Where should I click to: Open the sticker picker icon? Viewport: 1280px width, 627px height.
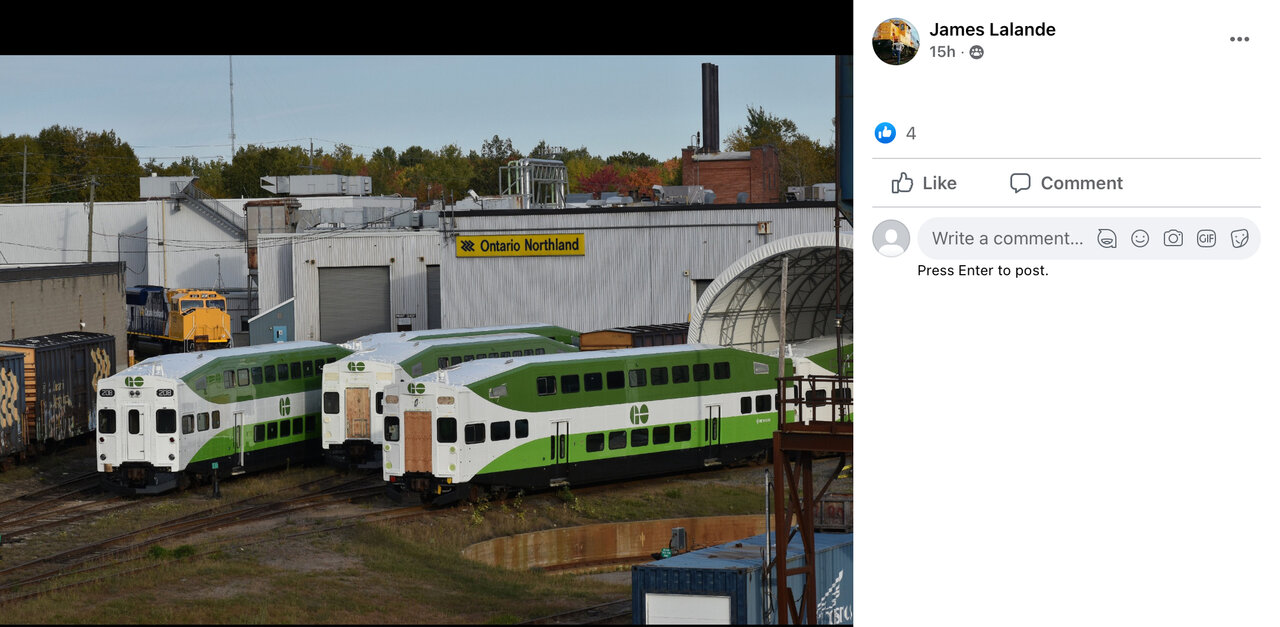(x=1240, y=238)
